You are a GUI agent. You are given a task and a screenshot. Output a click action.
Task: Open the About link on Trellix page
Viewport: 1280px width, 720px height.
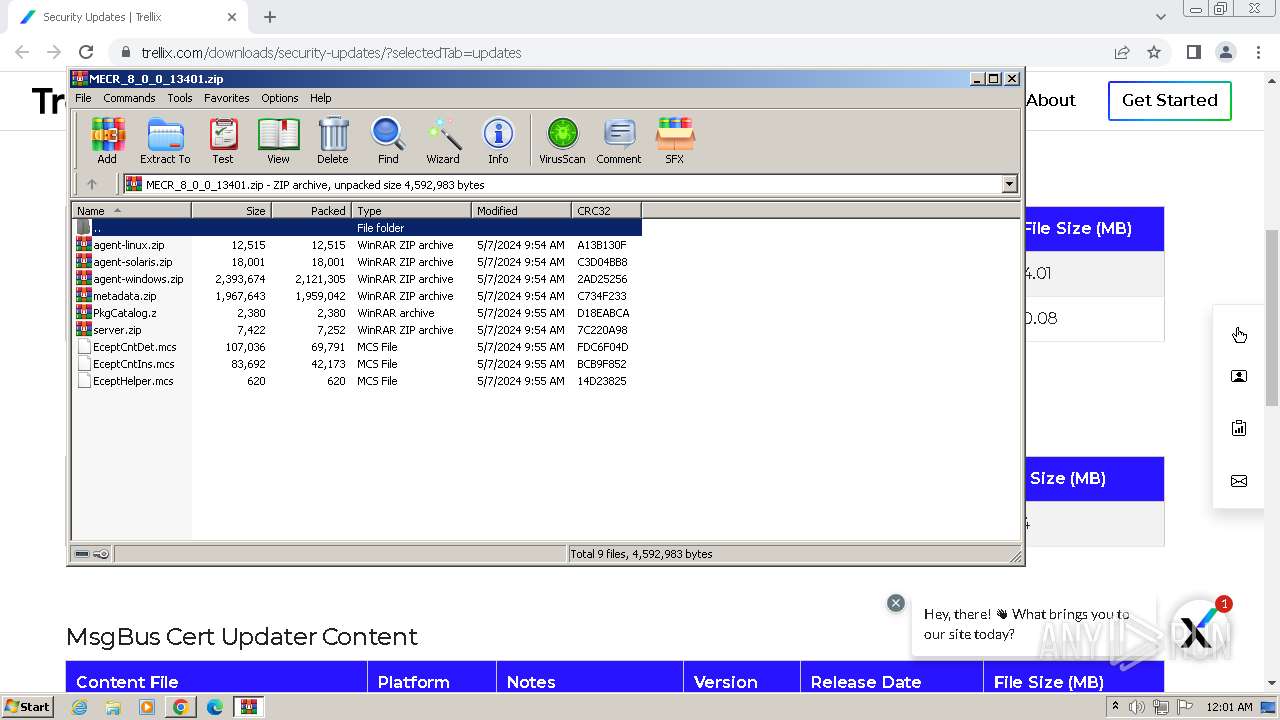click(1051, 100)
